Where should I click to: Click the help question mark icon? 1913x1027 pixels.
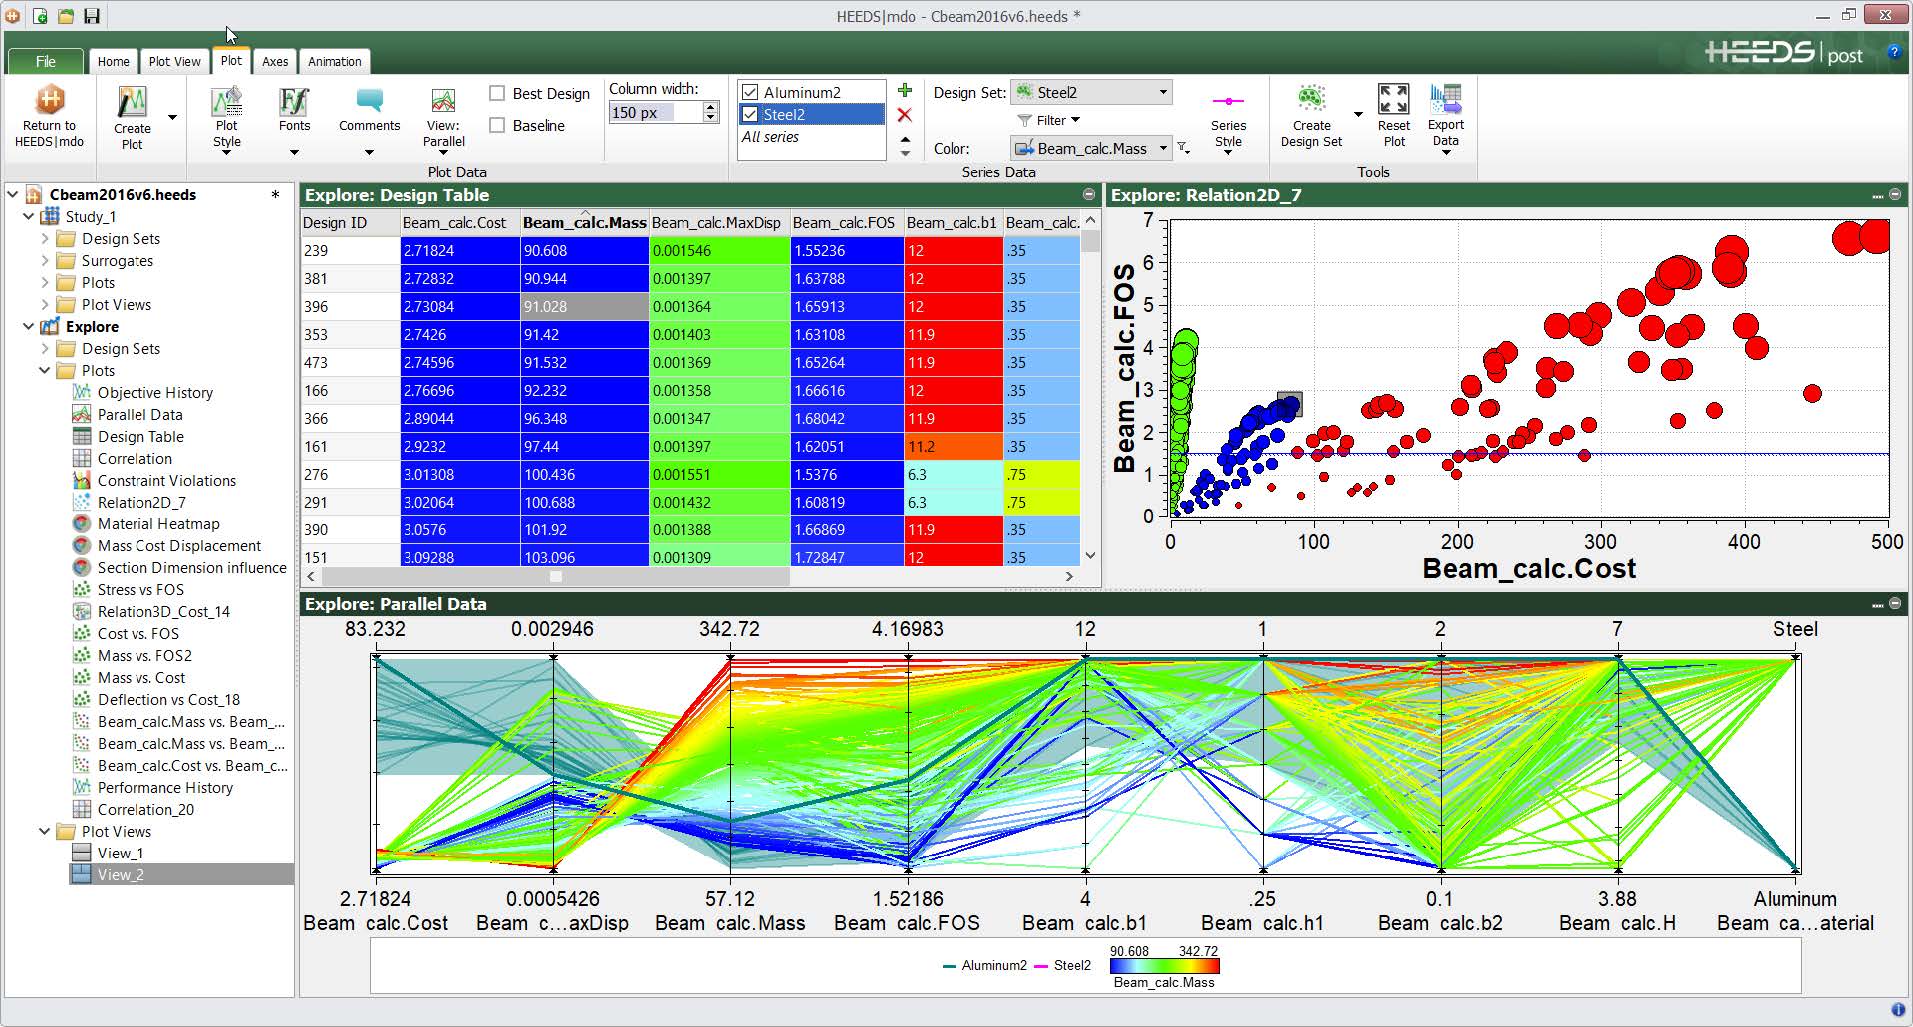pos(1894,52)
